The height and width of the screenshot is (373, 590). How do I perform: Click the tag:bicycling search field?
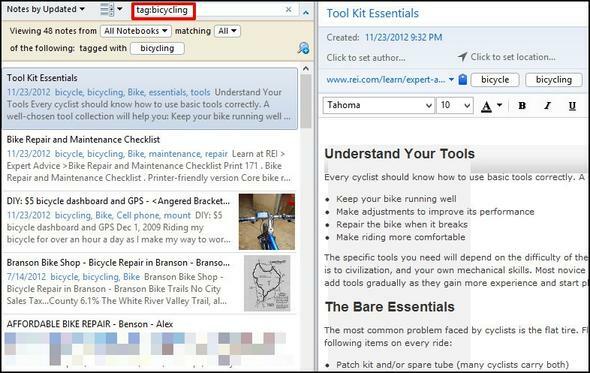pyautogui.click(x=214, y=10)
